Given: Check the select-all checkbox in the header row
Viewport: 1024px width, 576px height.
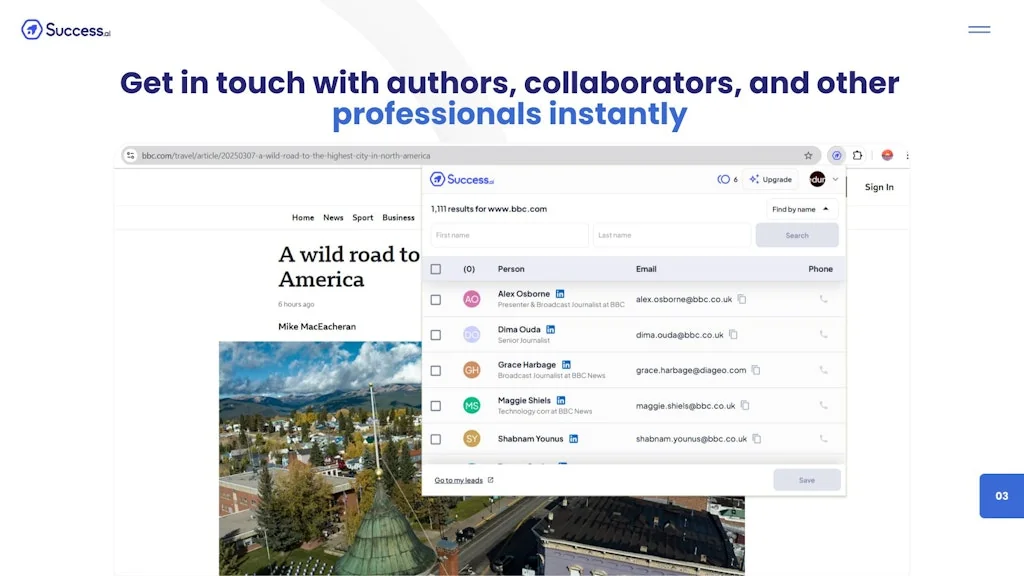Looking at the screenshot, I should (436, 268).
